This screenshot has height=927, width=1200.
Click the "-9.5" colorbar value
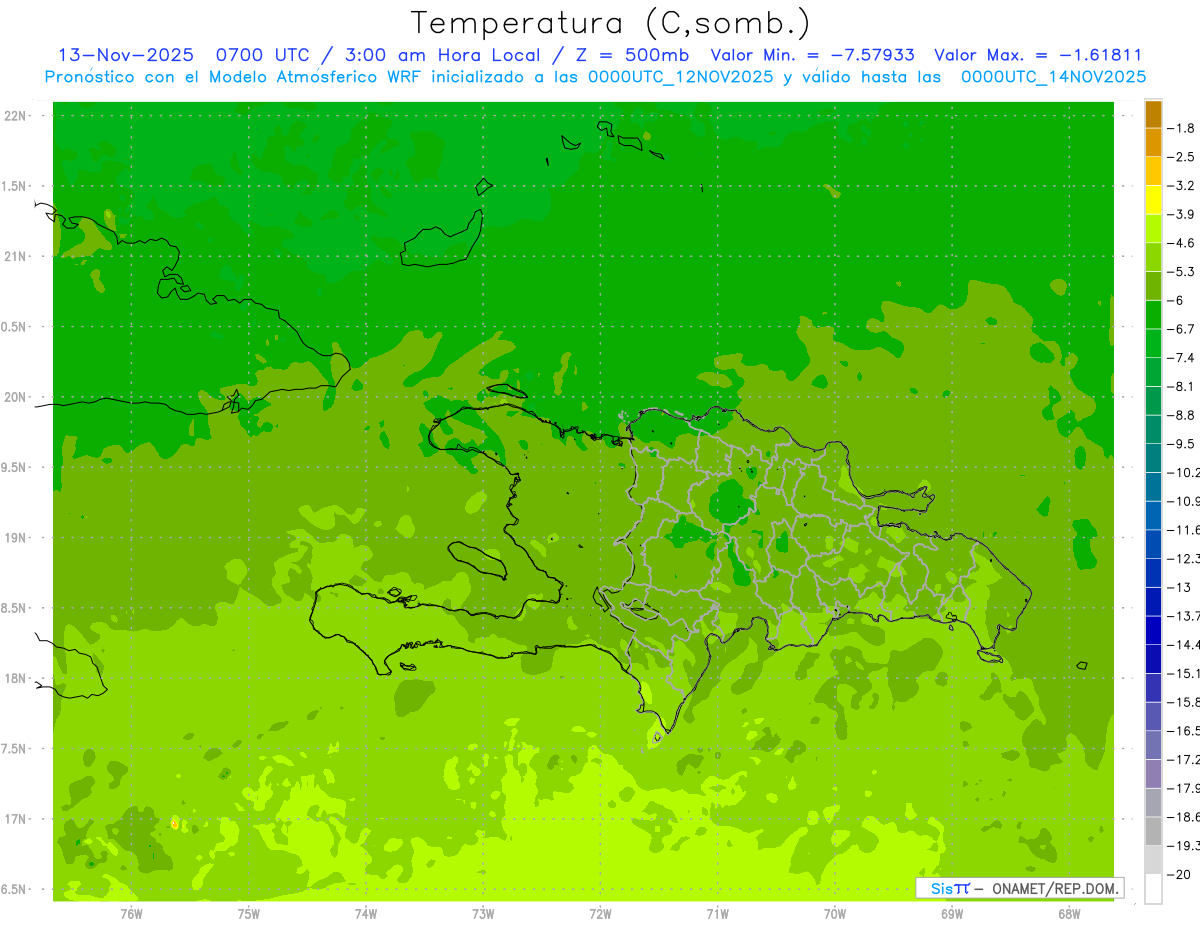click(x=1181, y=443)
